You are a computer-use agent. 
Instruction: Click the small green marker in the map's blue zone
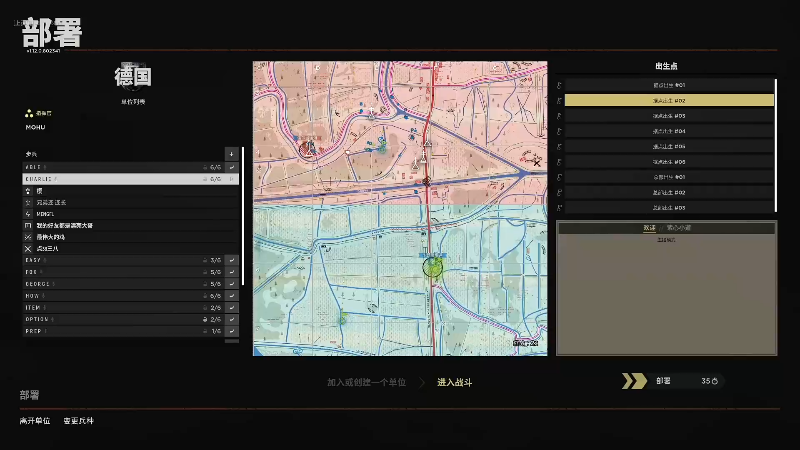tap(343, 319)
